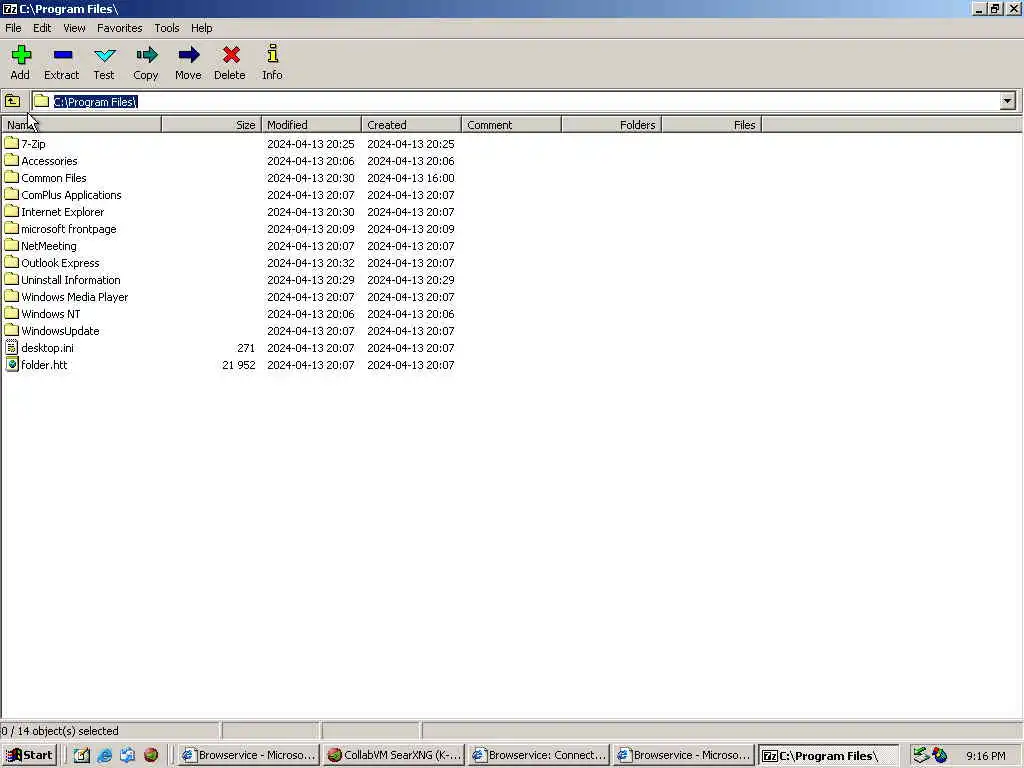
Task: Select the microsoft frontpage folder icon
Action: click(x=11, y=228)
